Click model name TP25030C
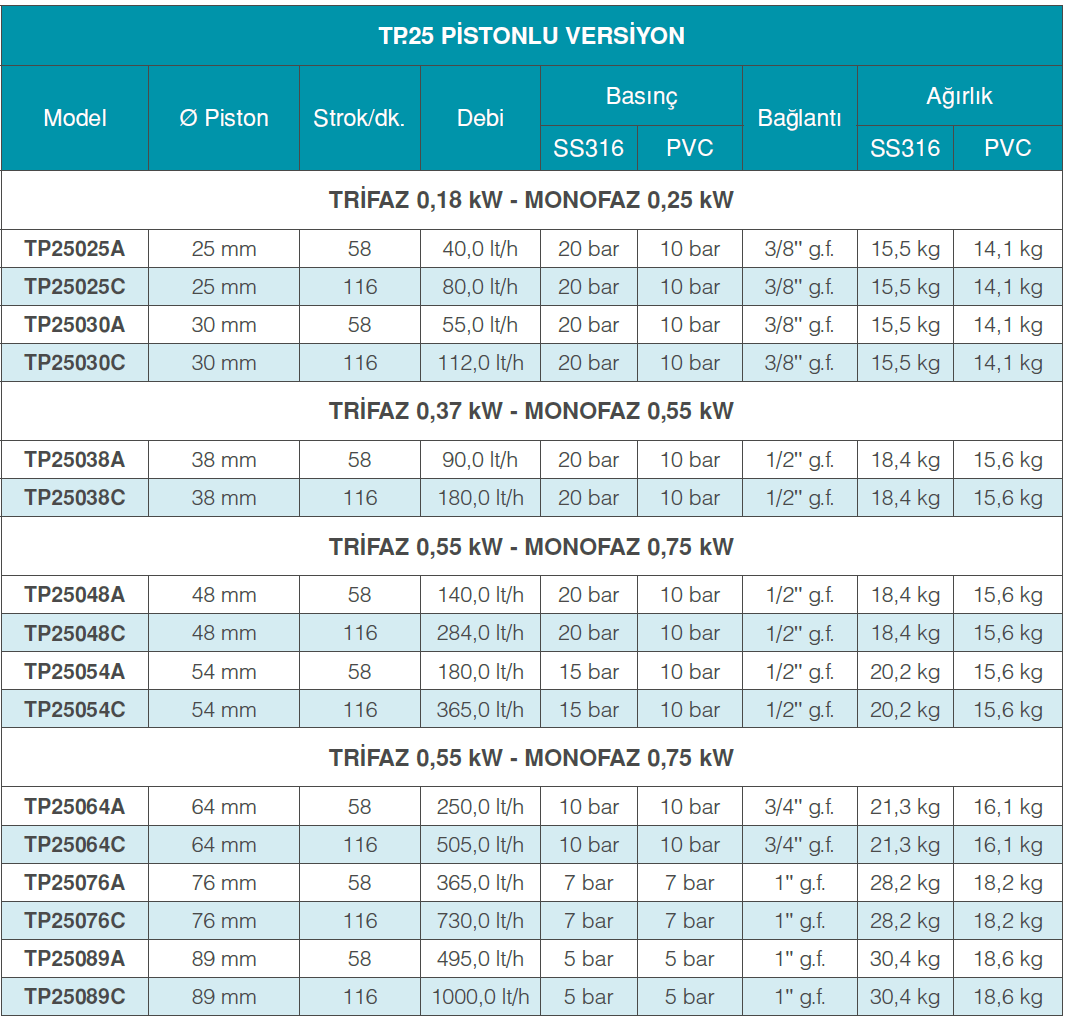This screenshot has height=1020, width=1065. coord(75,363)
